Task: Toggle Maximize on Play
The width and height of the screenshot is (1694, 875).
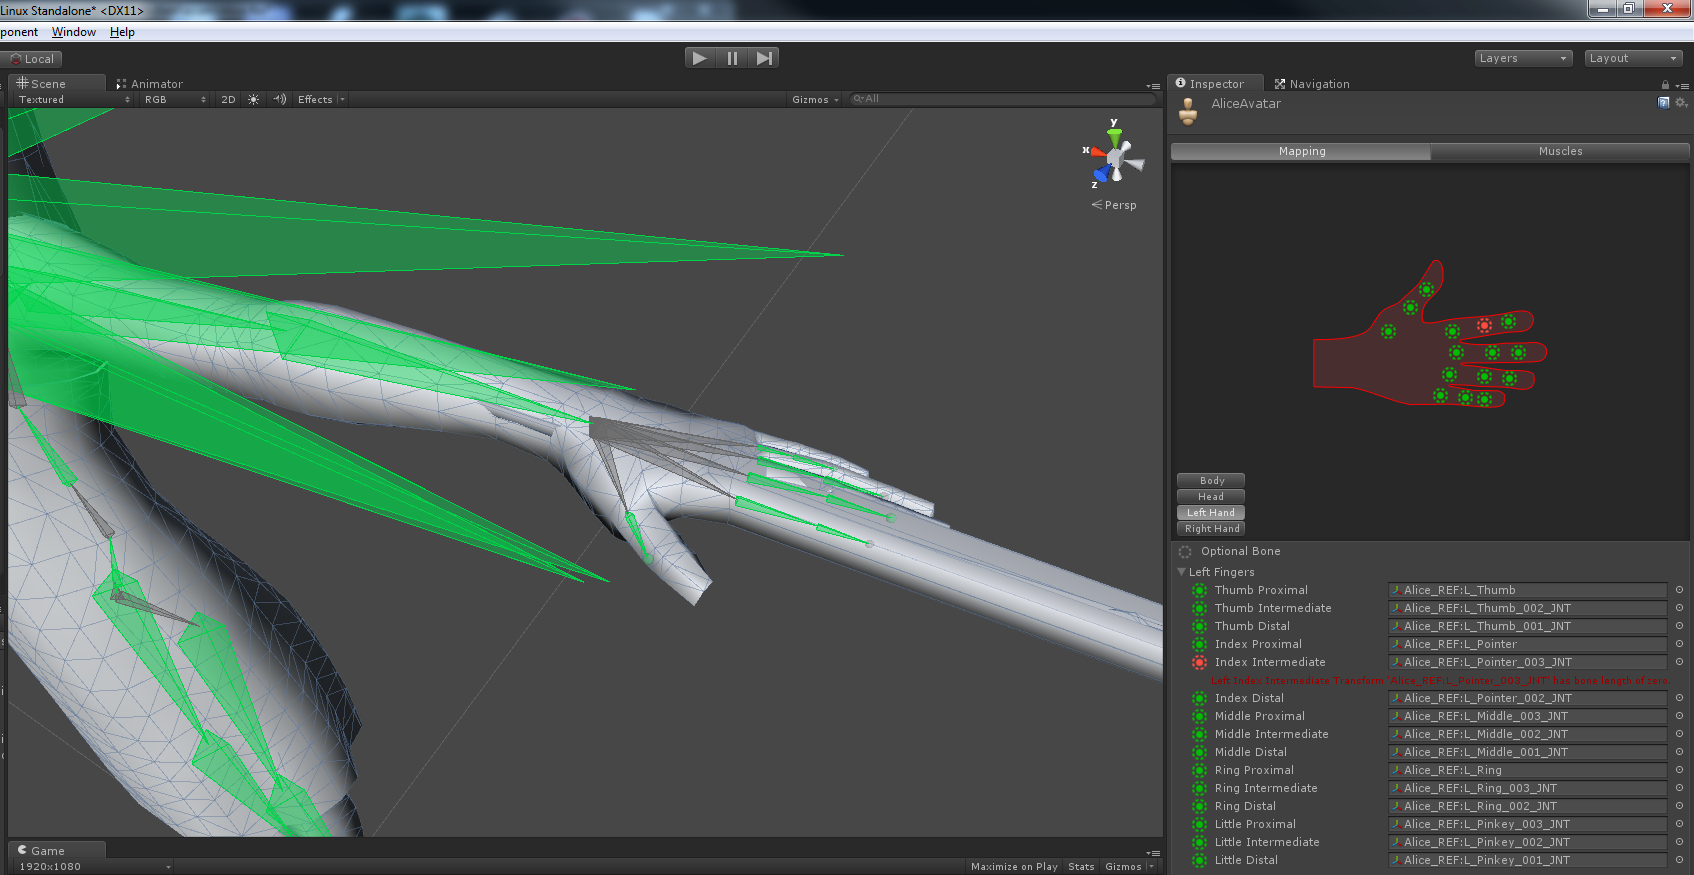Action: (x=1014, y=866)
